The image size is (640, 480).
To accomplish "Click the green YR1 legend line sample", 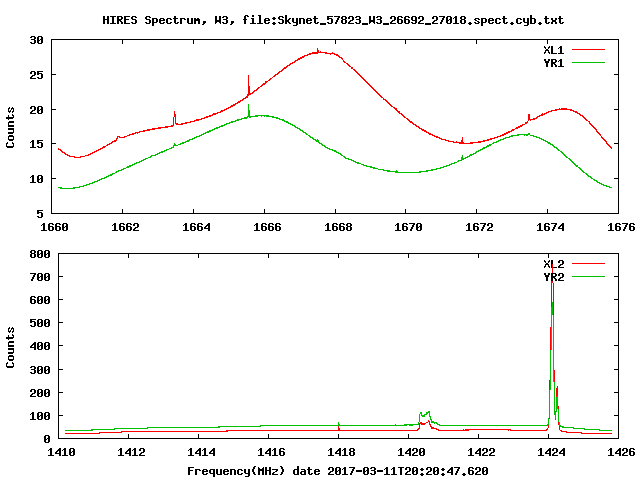I will (588, 62).
